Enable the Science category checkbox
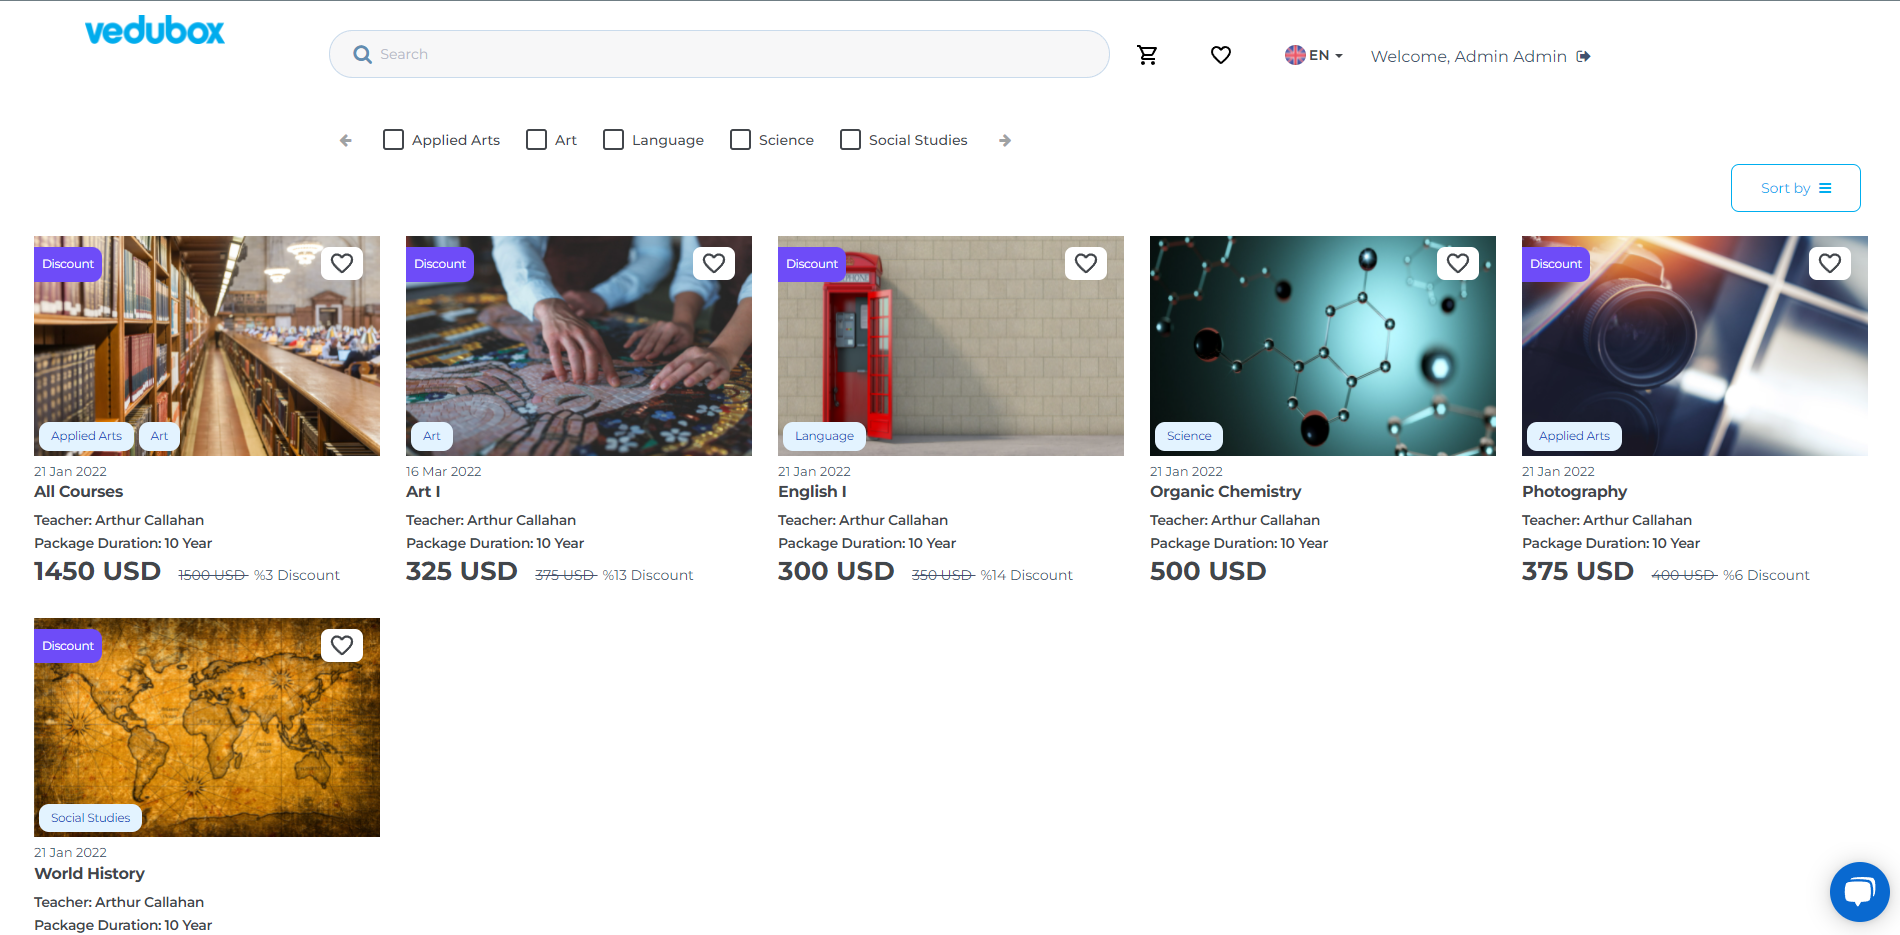This screenshot has height=935, width=1900. pyautogui.click(x=740, y=140)
